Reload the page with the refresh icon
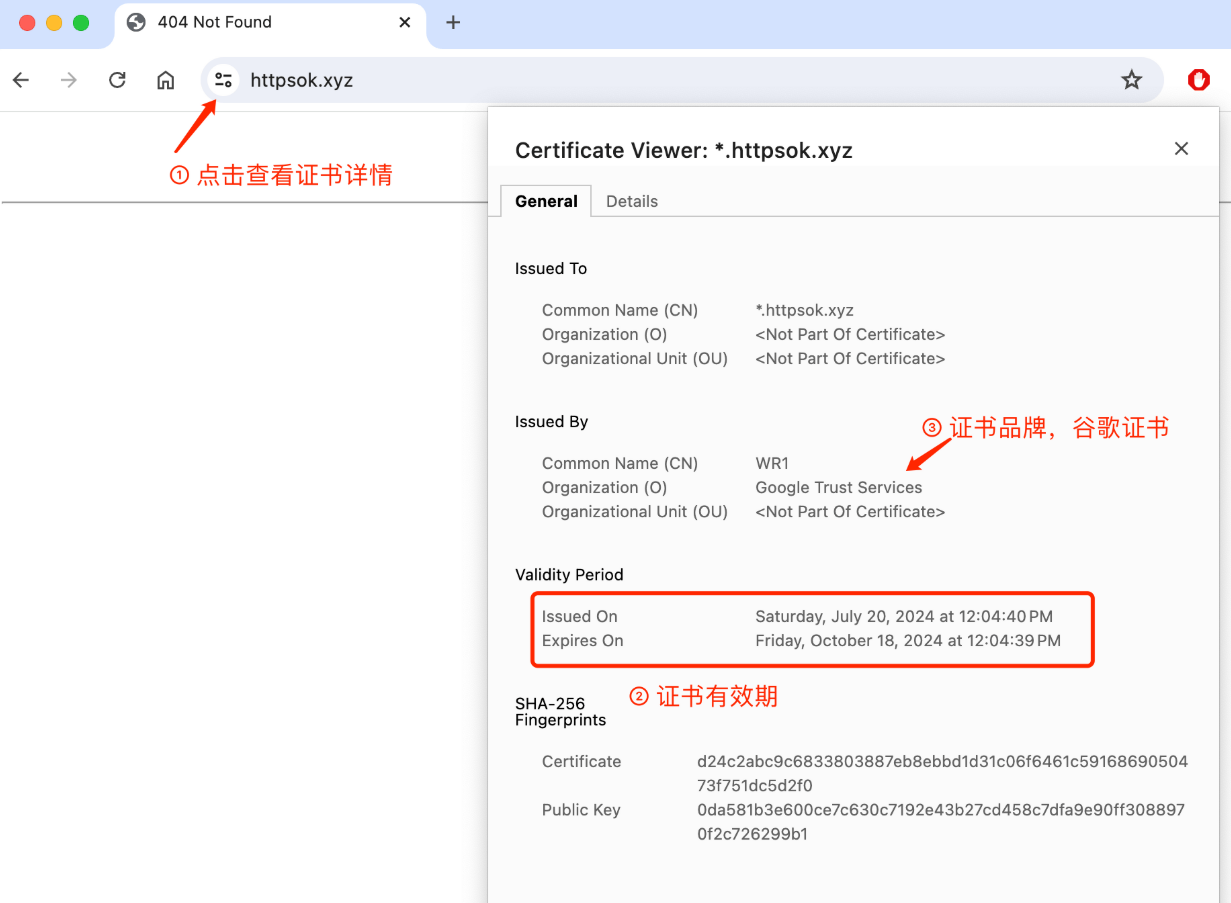Viewport: 1231px width, 903px height. [x=117, y=80]
